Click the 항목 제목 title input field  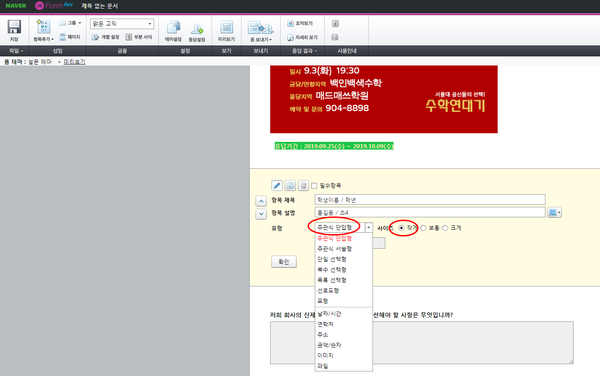430,200
